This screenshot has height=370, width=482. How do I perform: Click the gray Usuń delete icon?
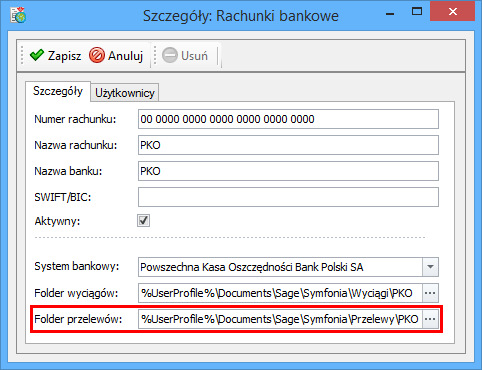170,55
